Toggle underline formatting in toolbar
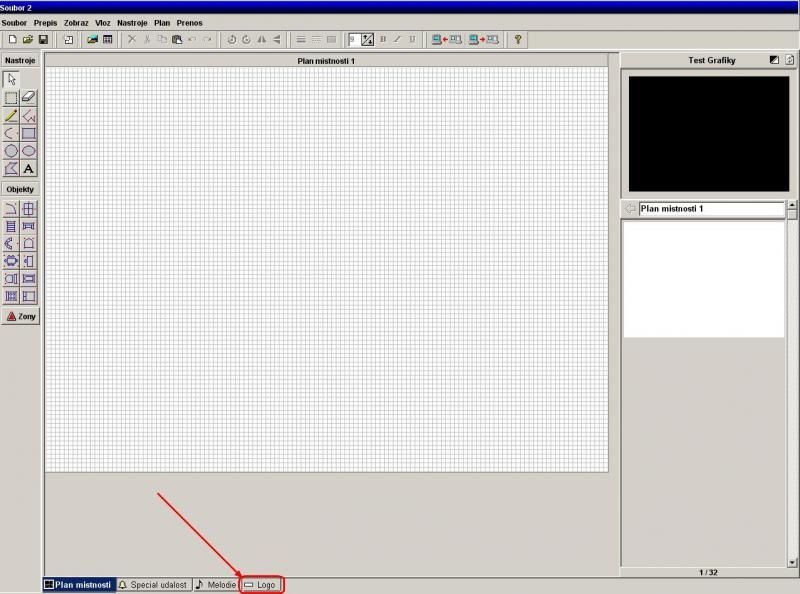The width and height of the screenshot is (800, 594). [412, 40]
